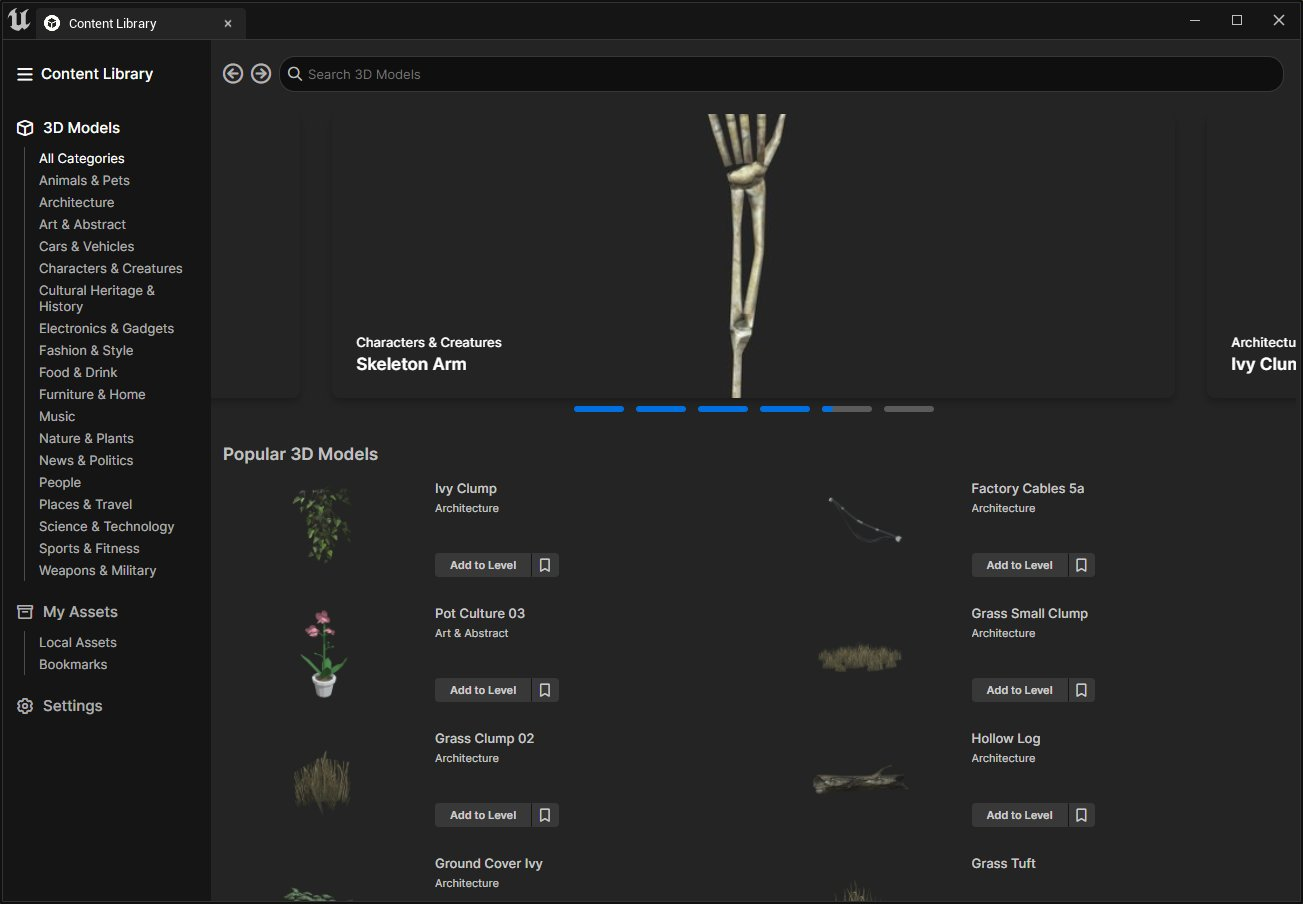Image resolution: width=1303 pixels, height=904 pixels.
Task: Add Ivy Clump to level
Action: click(483, 565)
